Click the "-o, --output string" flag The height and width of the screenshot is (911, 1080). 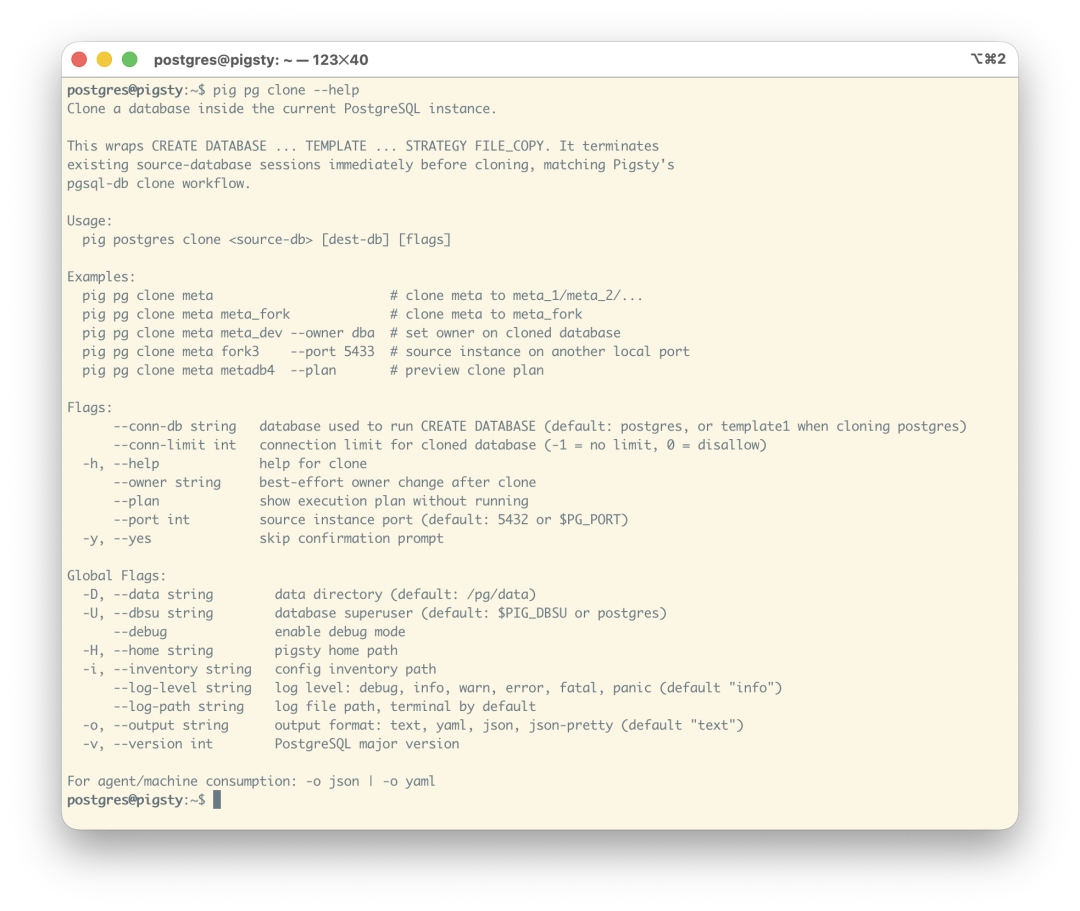point(156,725)
